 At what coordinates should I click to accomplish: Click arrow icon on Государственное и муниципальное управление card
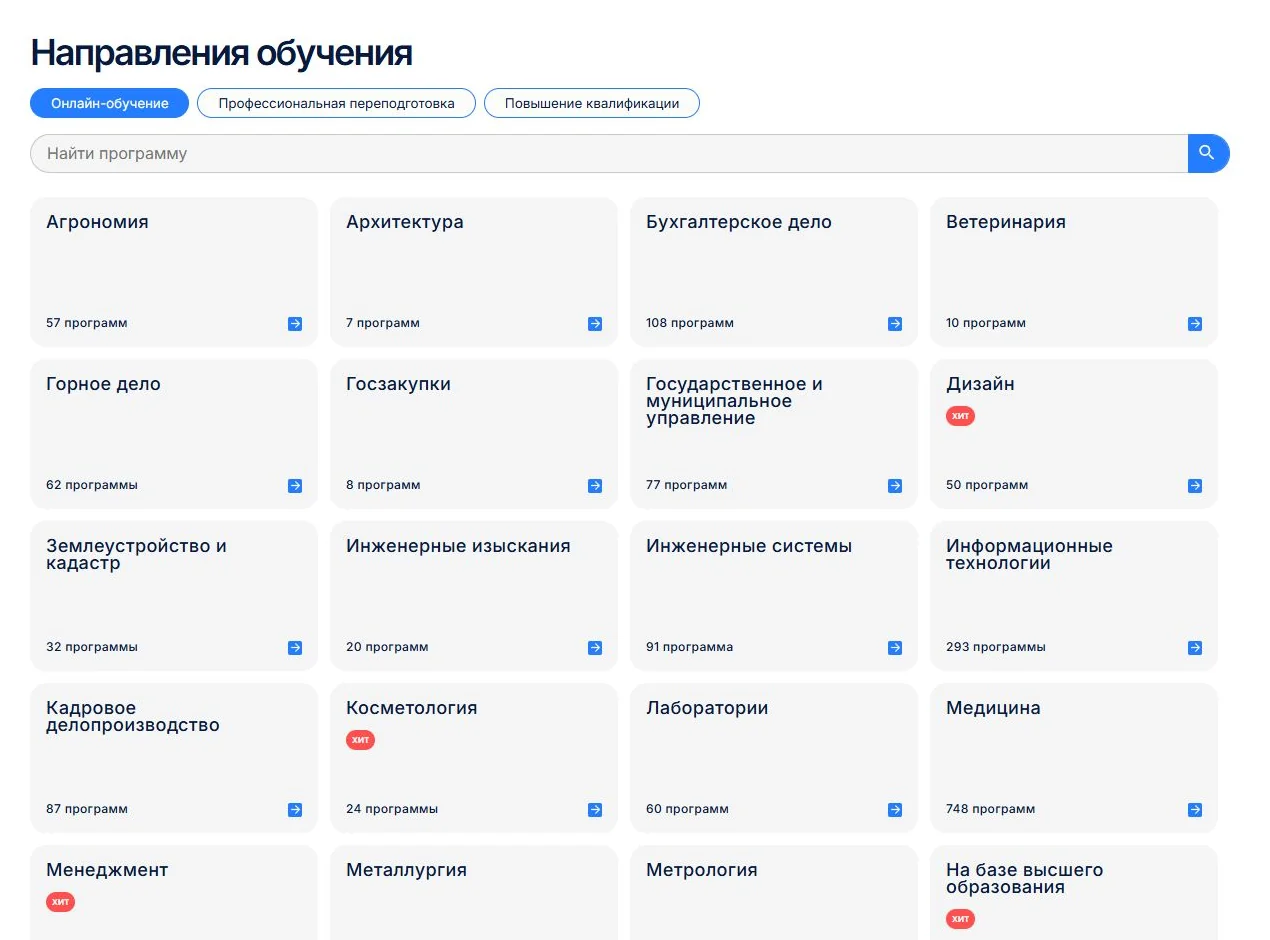click(895, 486)
